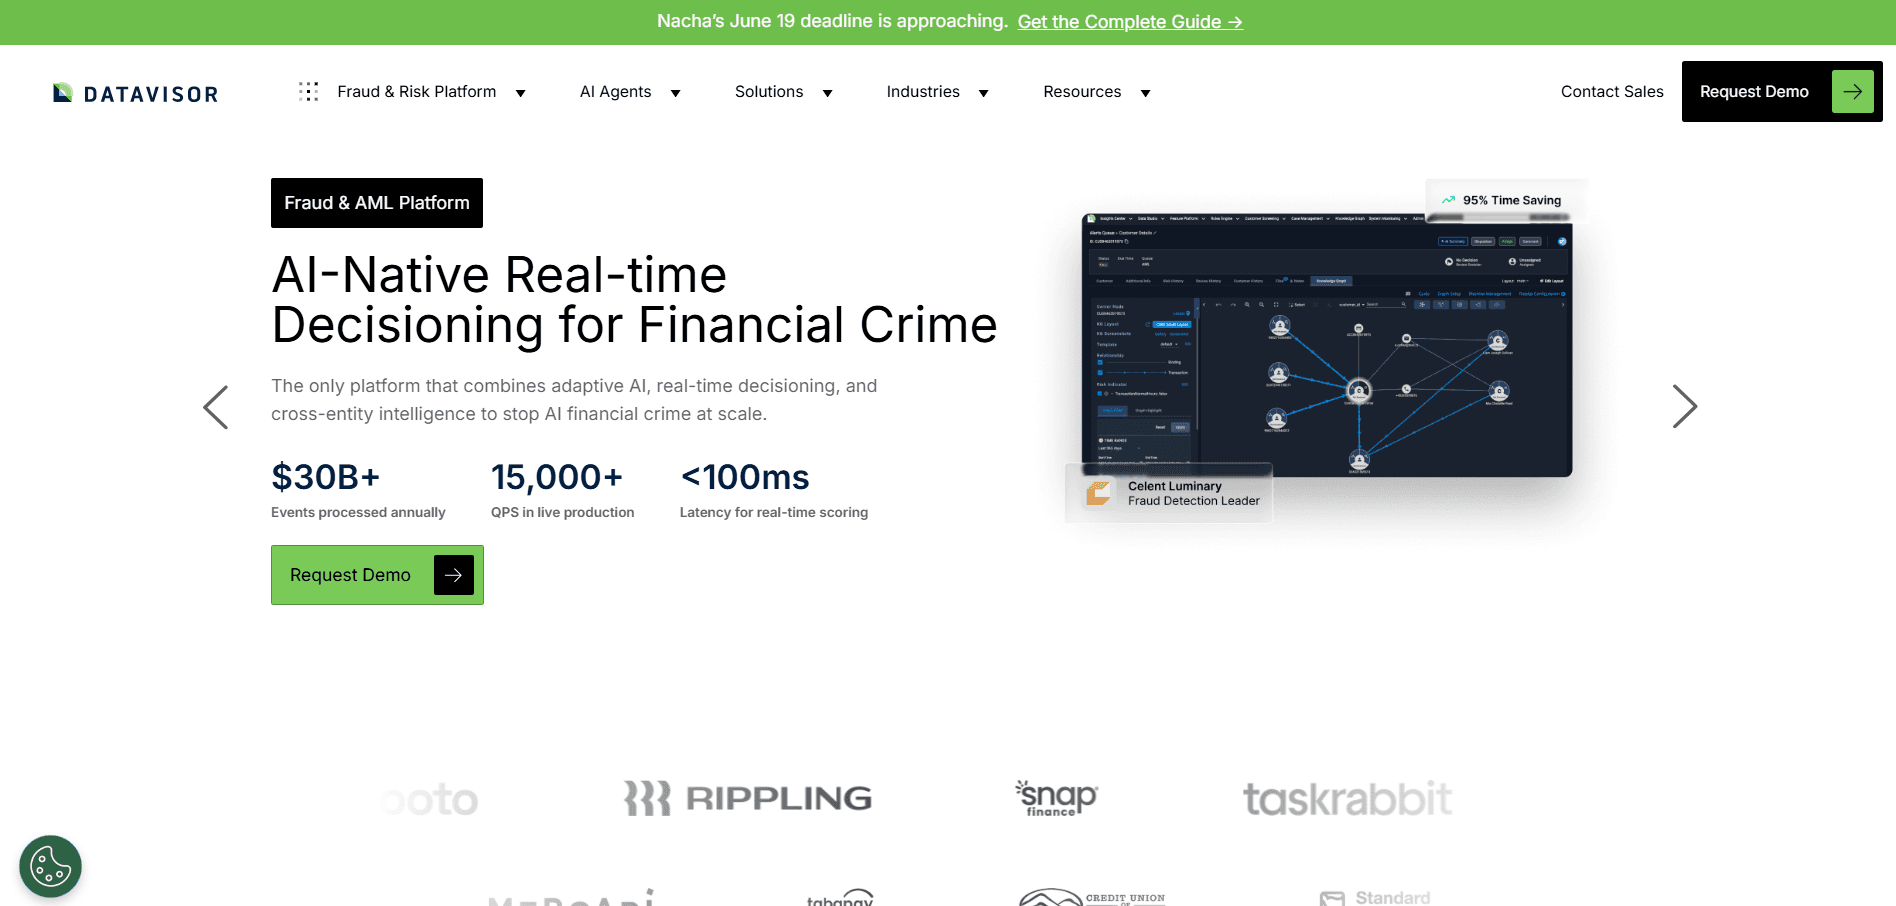Click the green arrow in header Request Demo

tap(1852, 92)
